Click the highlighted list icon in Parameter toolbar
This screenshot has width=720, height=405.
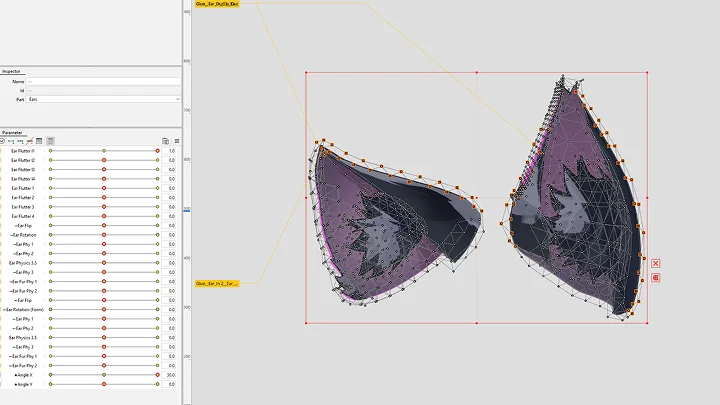[50, 141]
